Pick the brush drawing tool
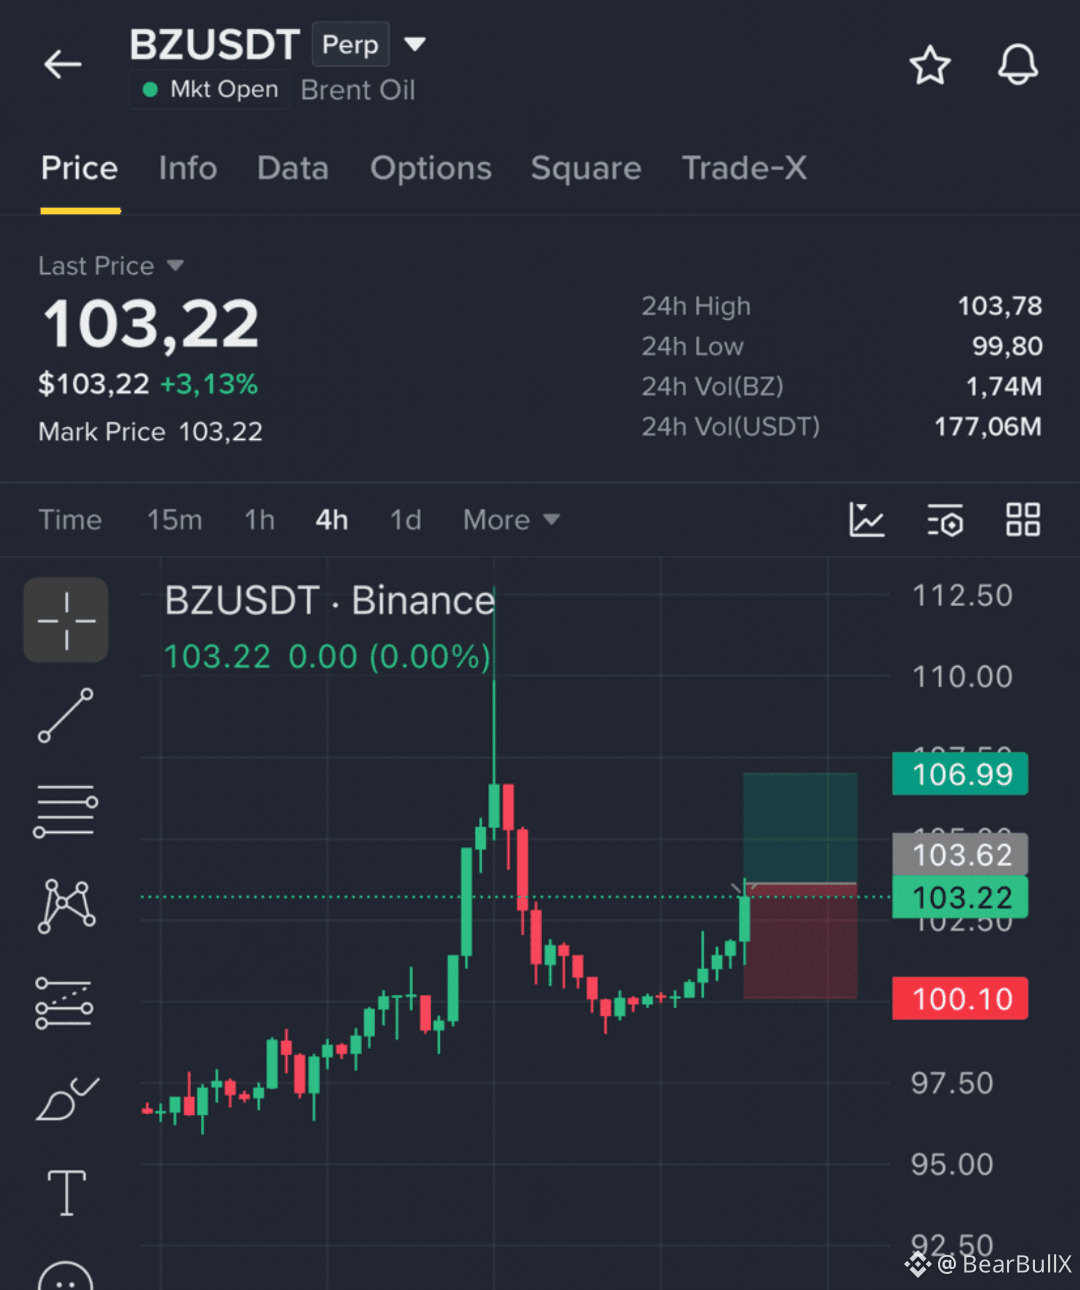This screenshot has height=1290, width=1080. click(67, 1098)
